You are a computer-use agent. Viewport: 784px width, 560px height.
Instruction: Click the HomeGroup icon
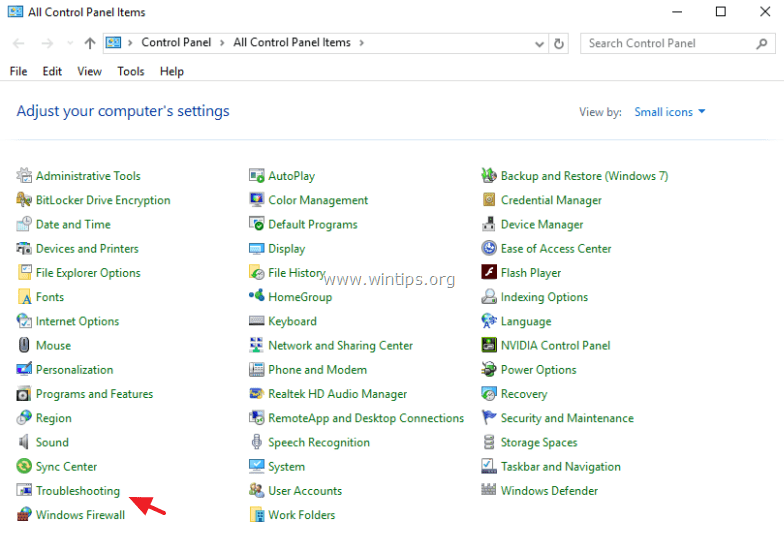point(256,296)
